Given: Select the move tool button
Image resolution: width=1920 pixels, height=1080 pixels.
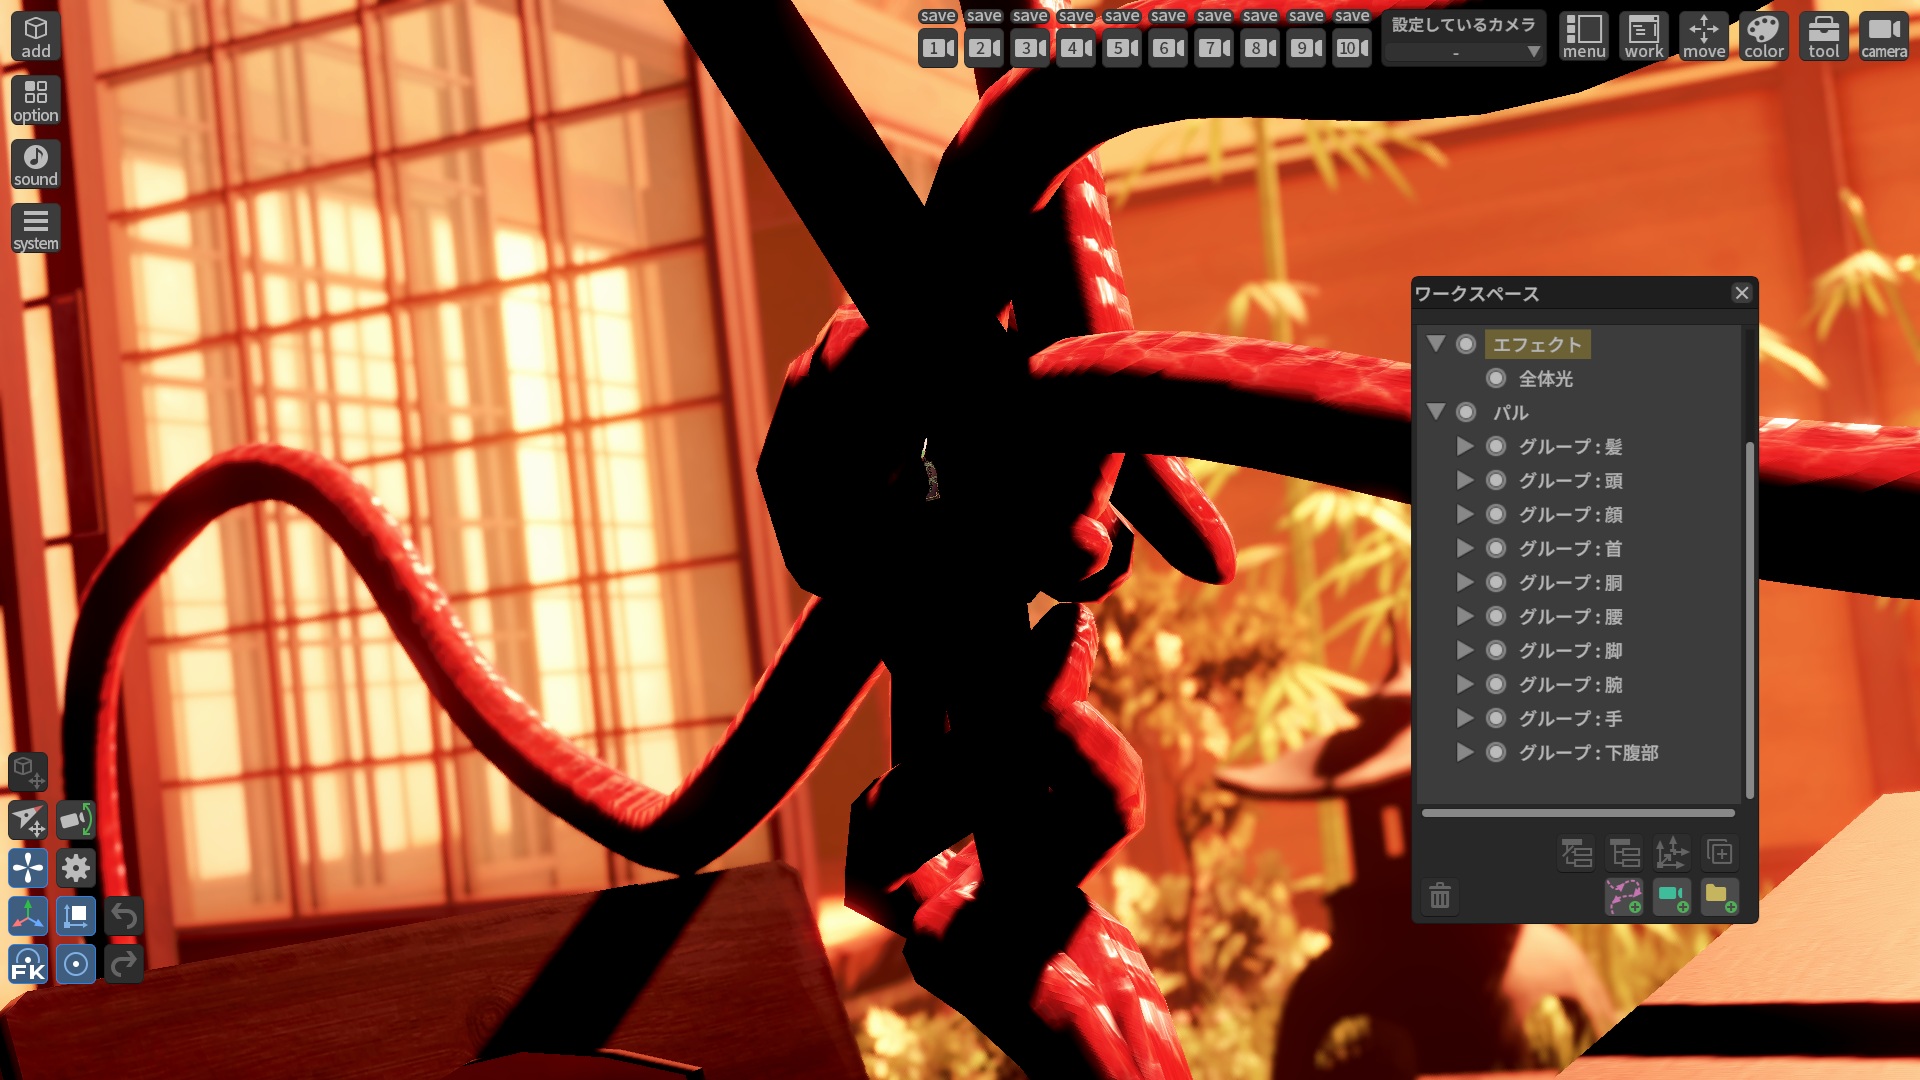Looking at the screenshot, I should pos(1704,37).
